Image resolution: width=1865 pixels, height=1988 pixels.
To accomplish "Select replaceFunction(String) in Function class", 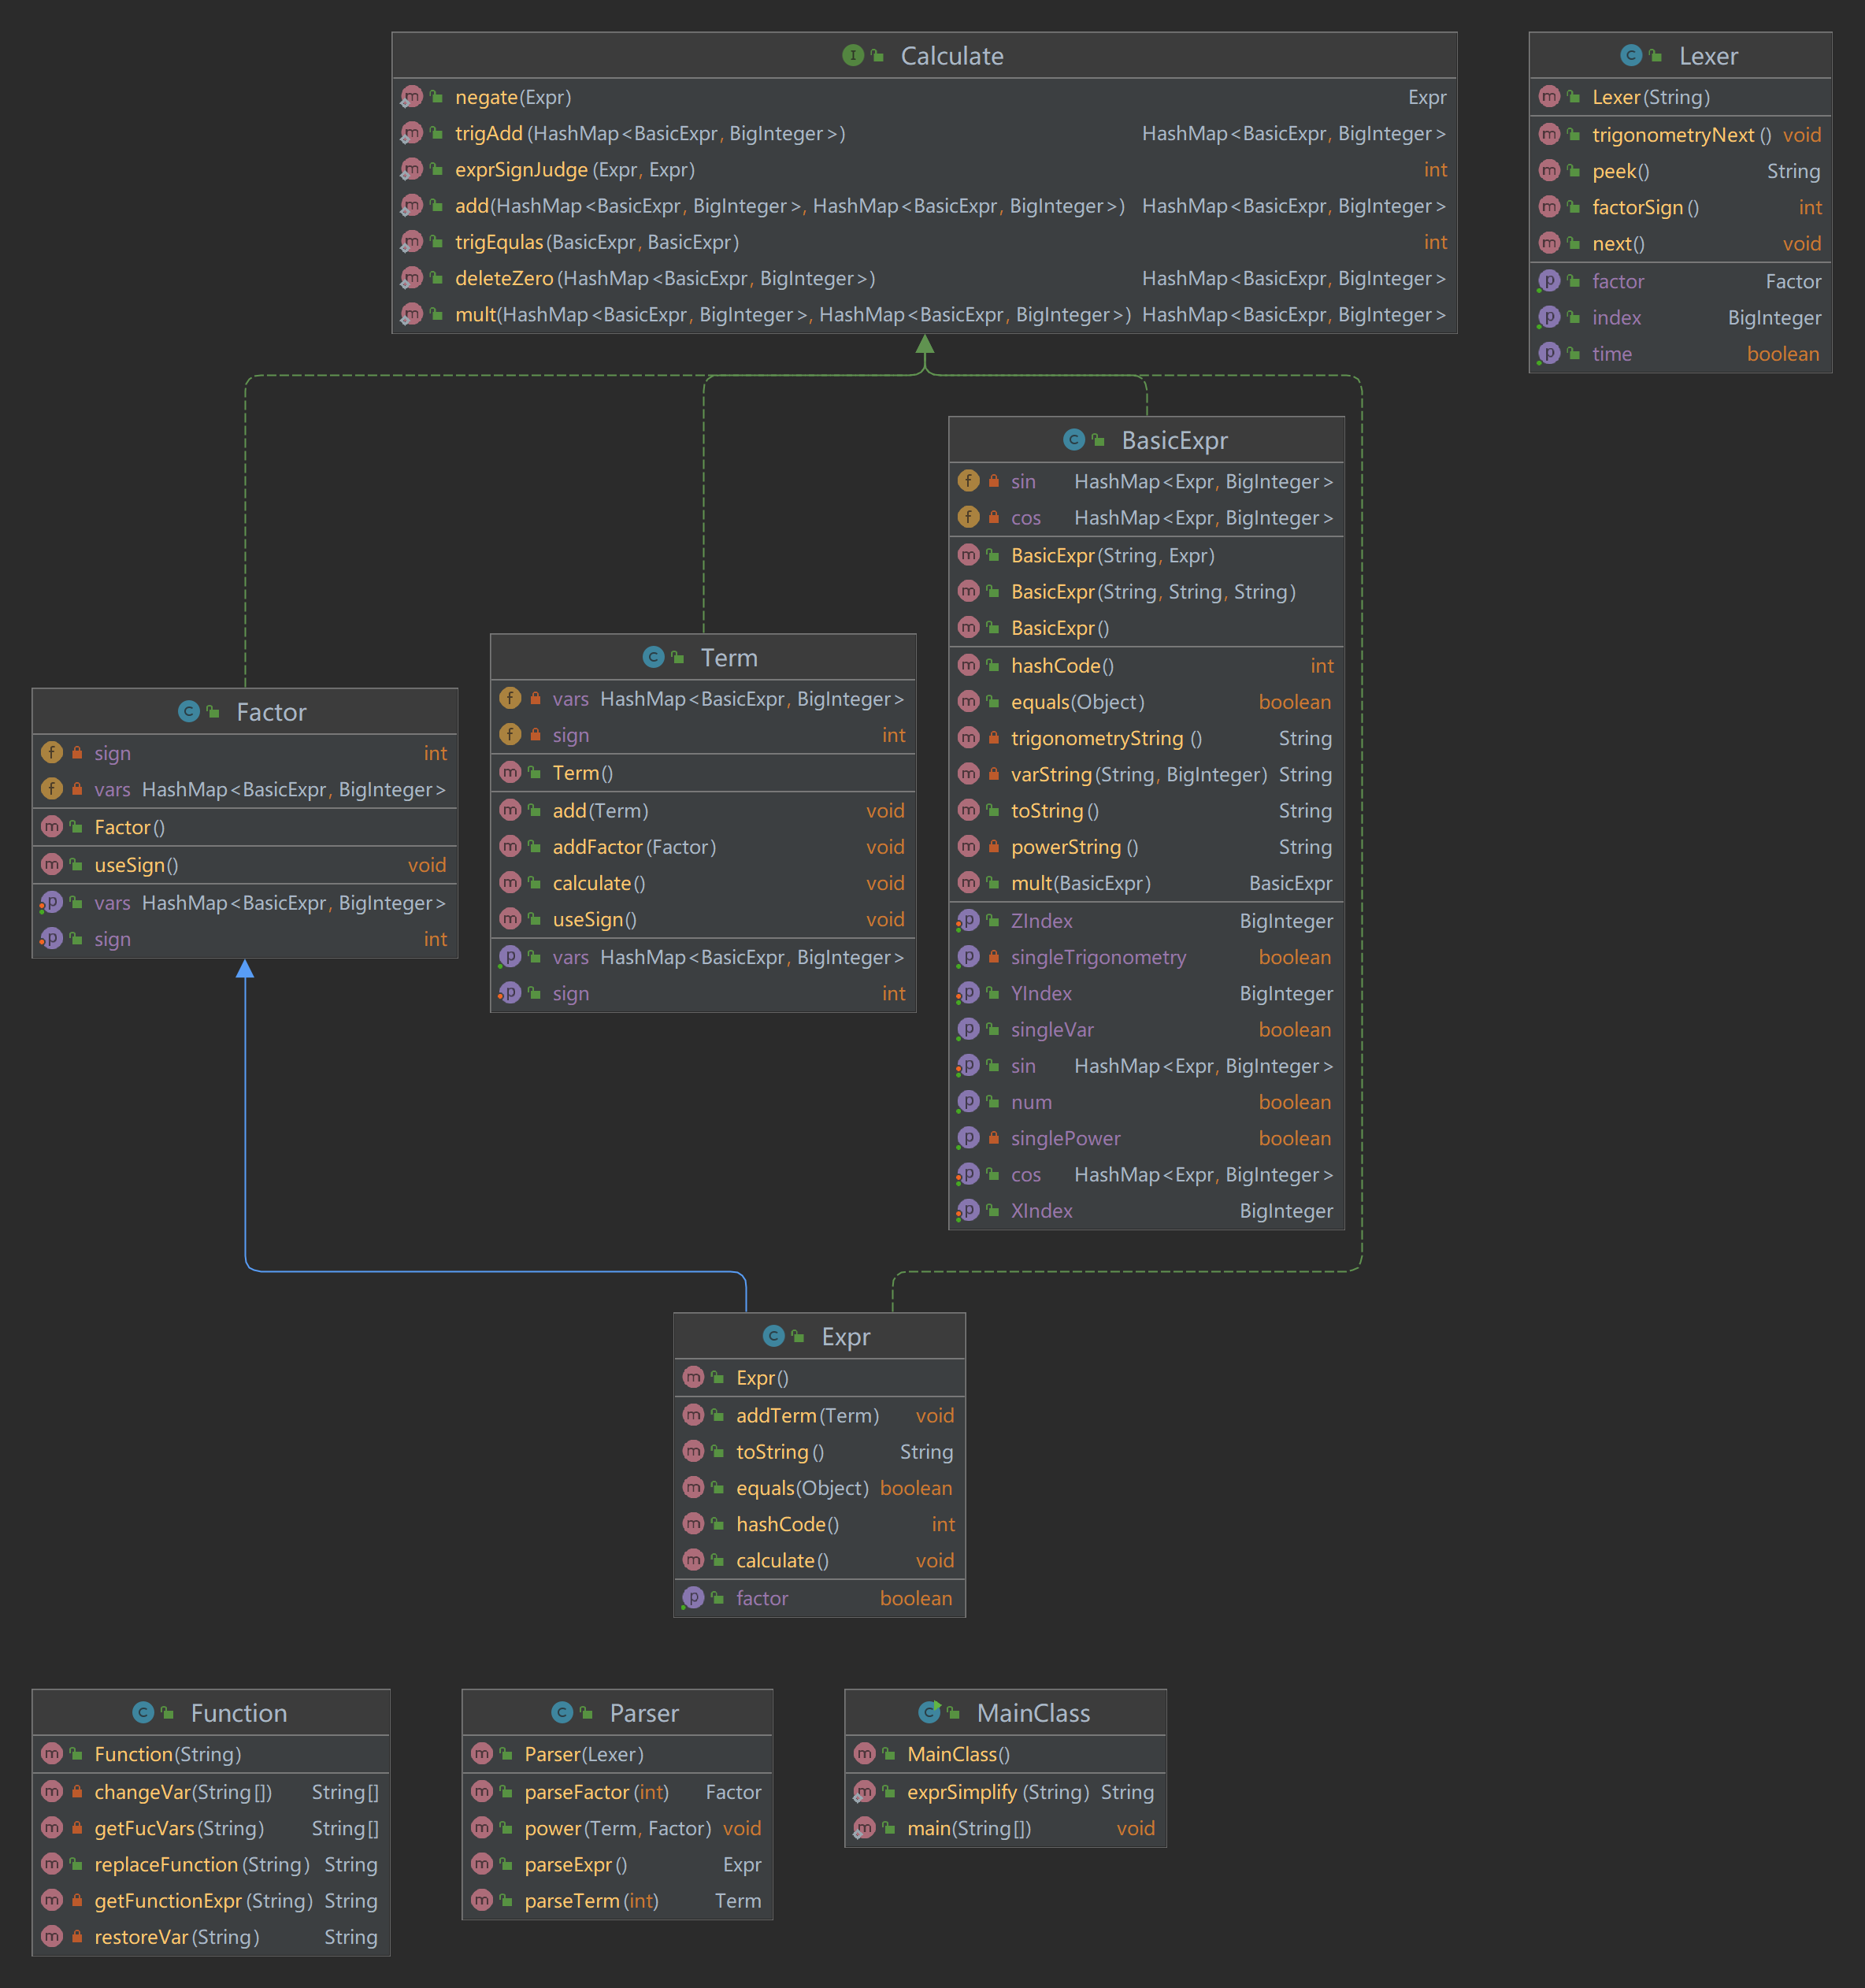I will [201, 1865].
